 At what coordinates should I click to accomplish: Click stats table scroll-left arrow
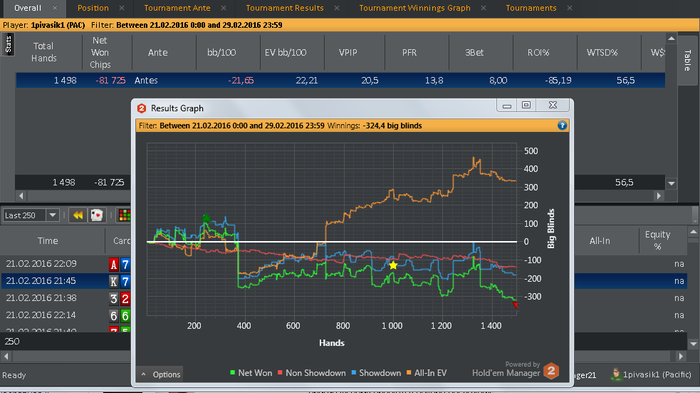(21, 196)
